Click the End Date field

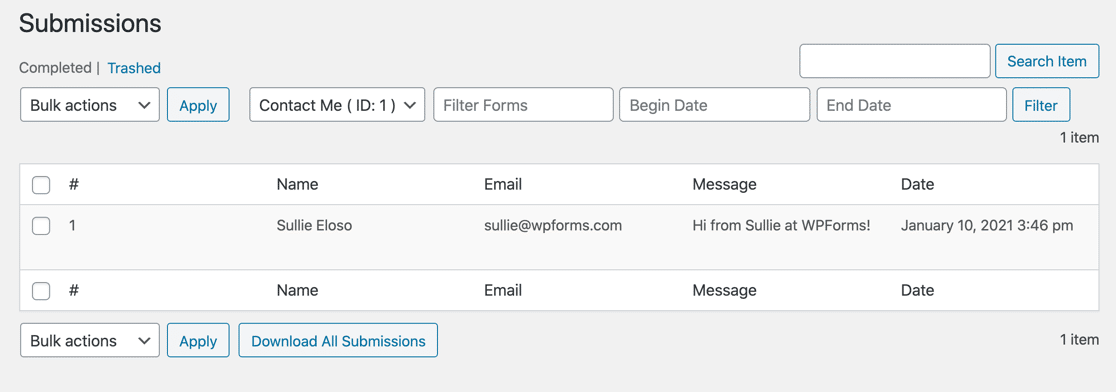tap(912, 105)
